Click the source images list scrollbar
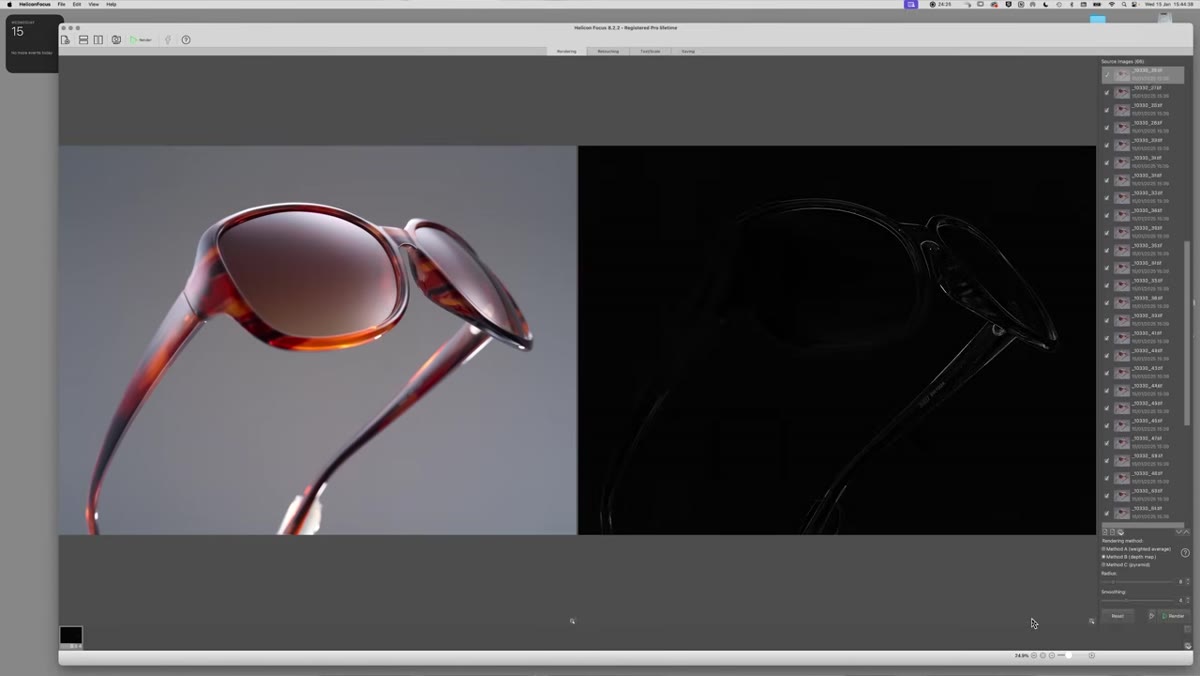The image size is (1200, 676). point(1187,333)
